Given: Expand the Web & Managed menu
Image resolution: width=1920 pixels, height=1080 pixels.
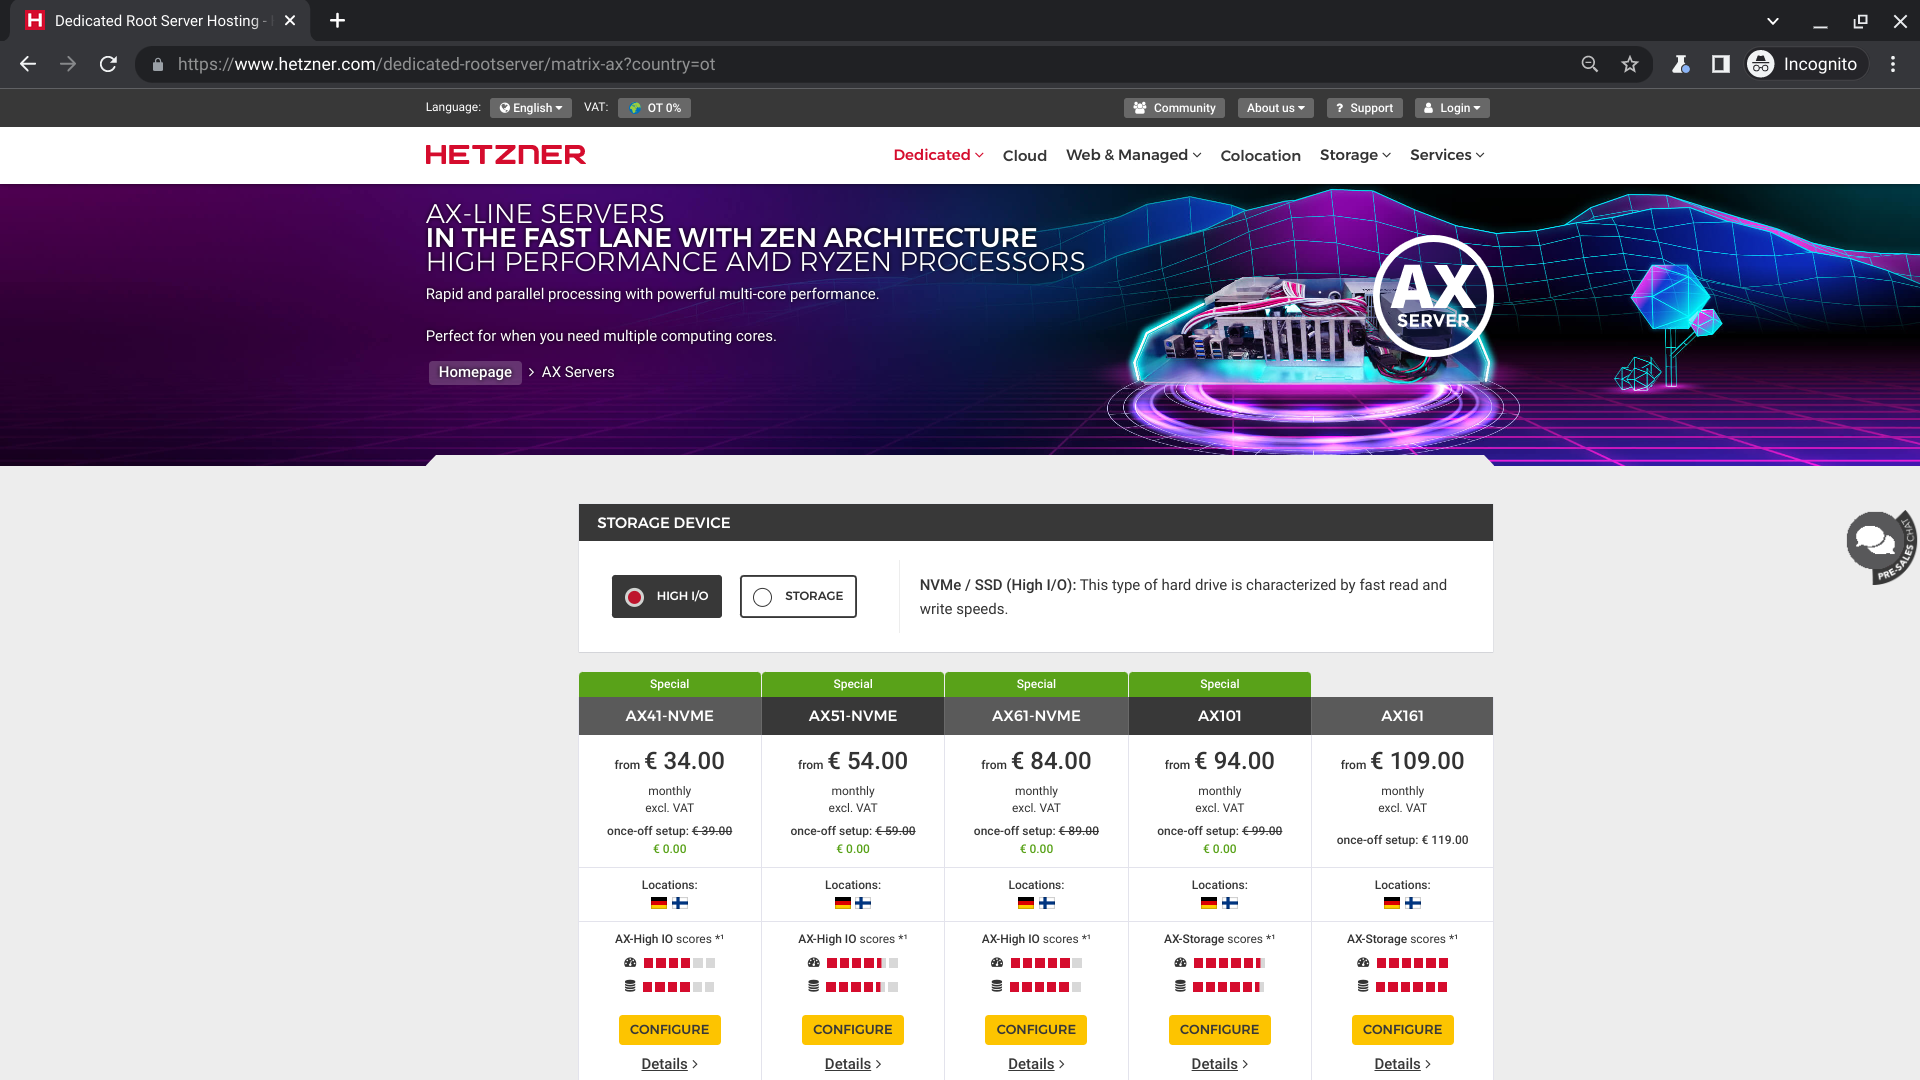Looking at the screenshot, I should pyautogui.click(x=1133, y=155).
